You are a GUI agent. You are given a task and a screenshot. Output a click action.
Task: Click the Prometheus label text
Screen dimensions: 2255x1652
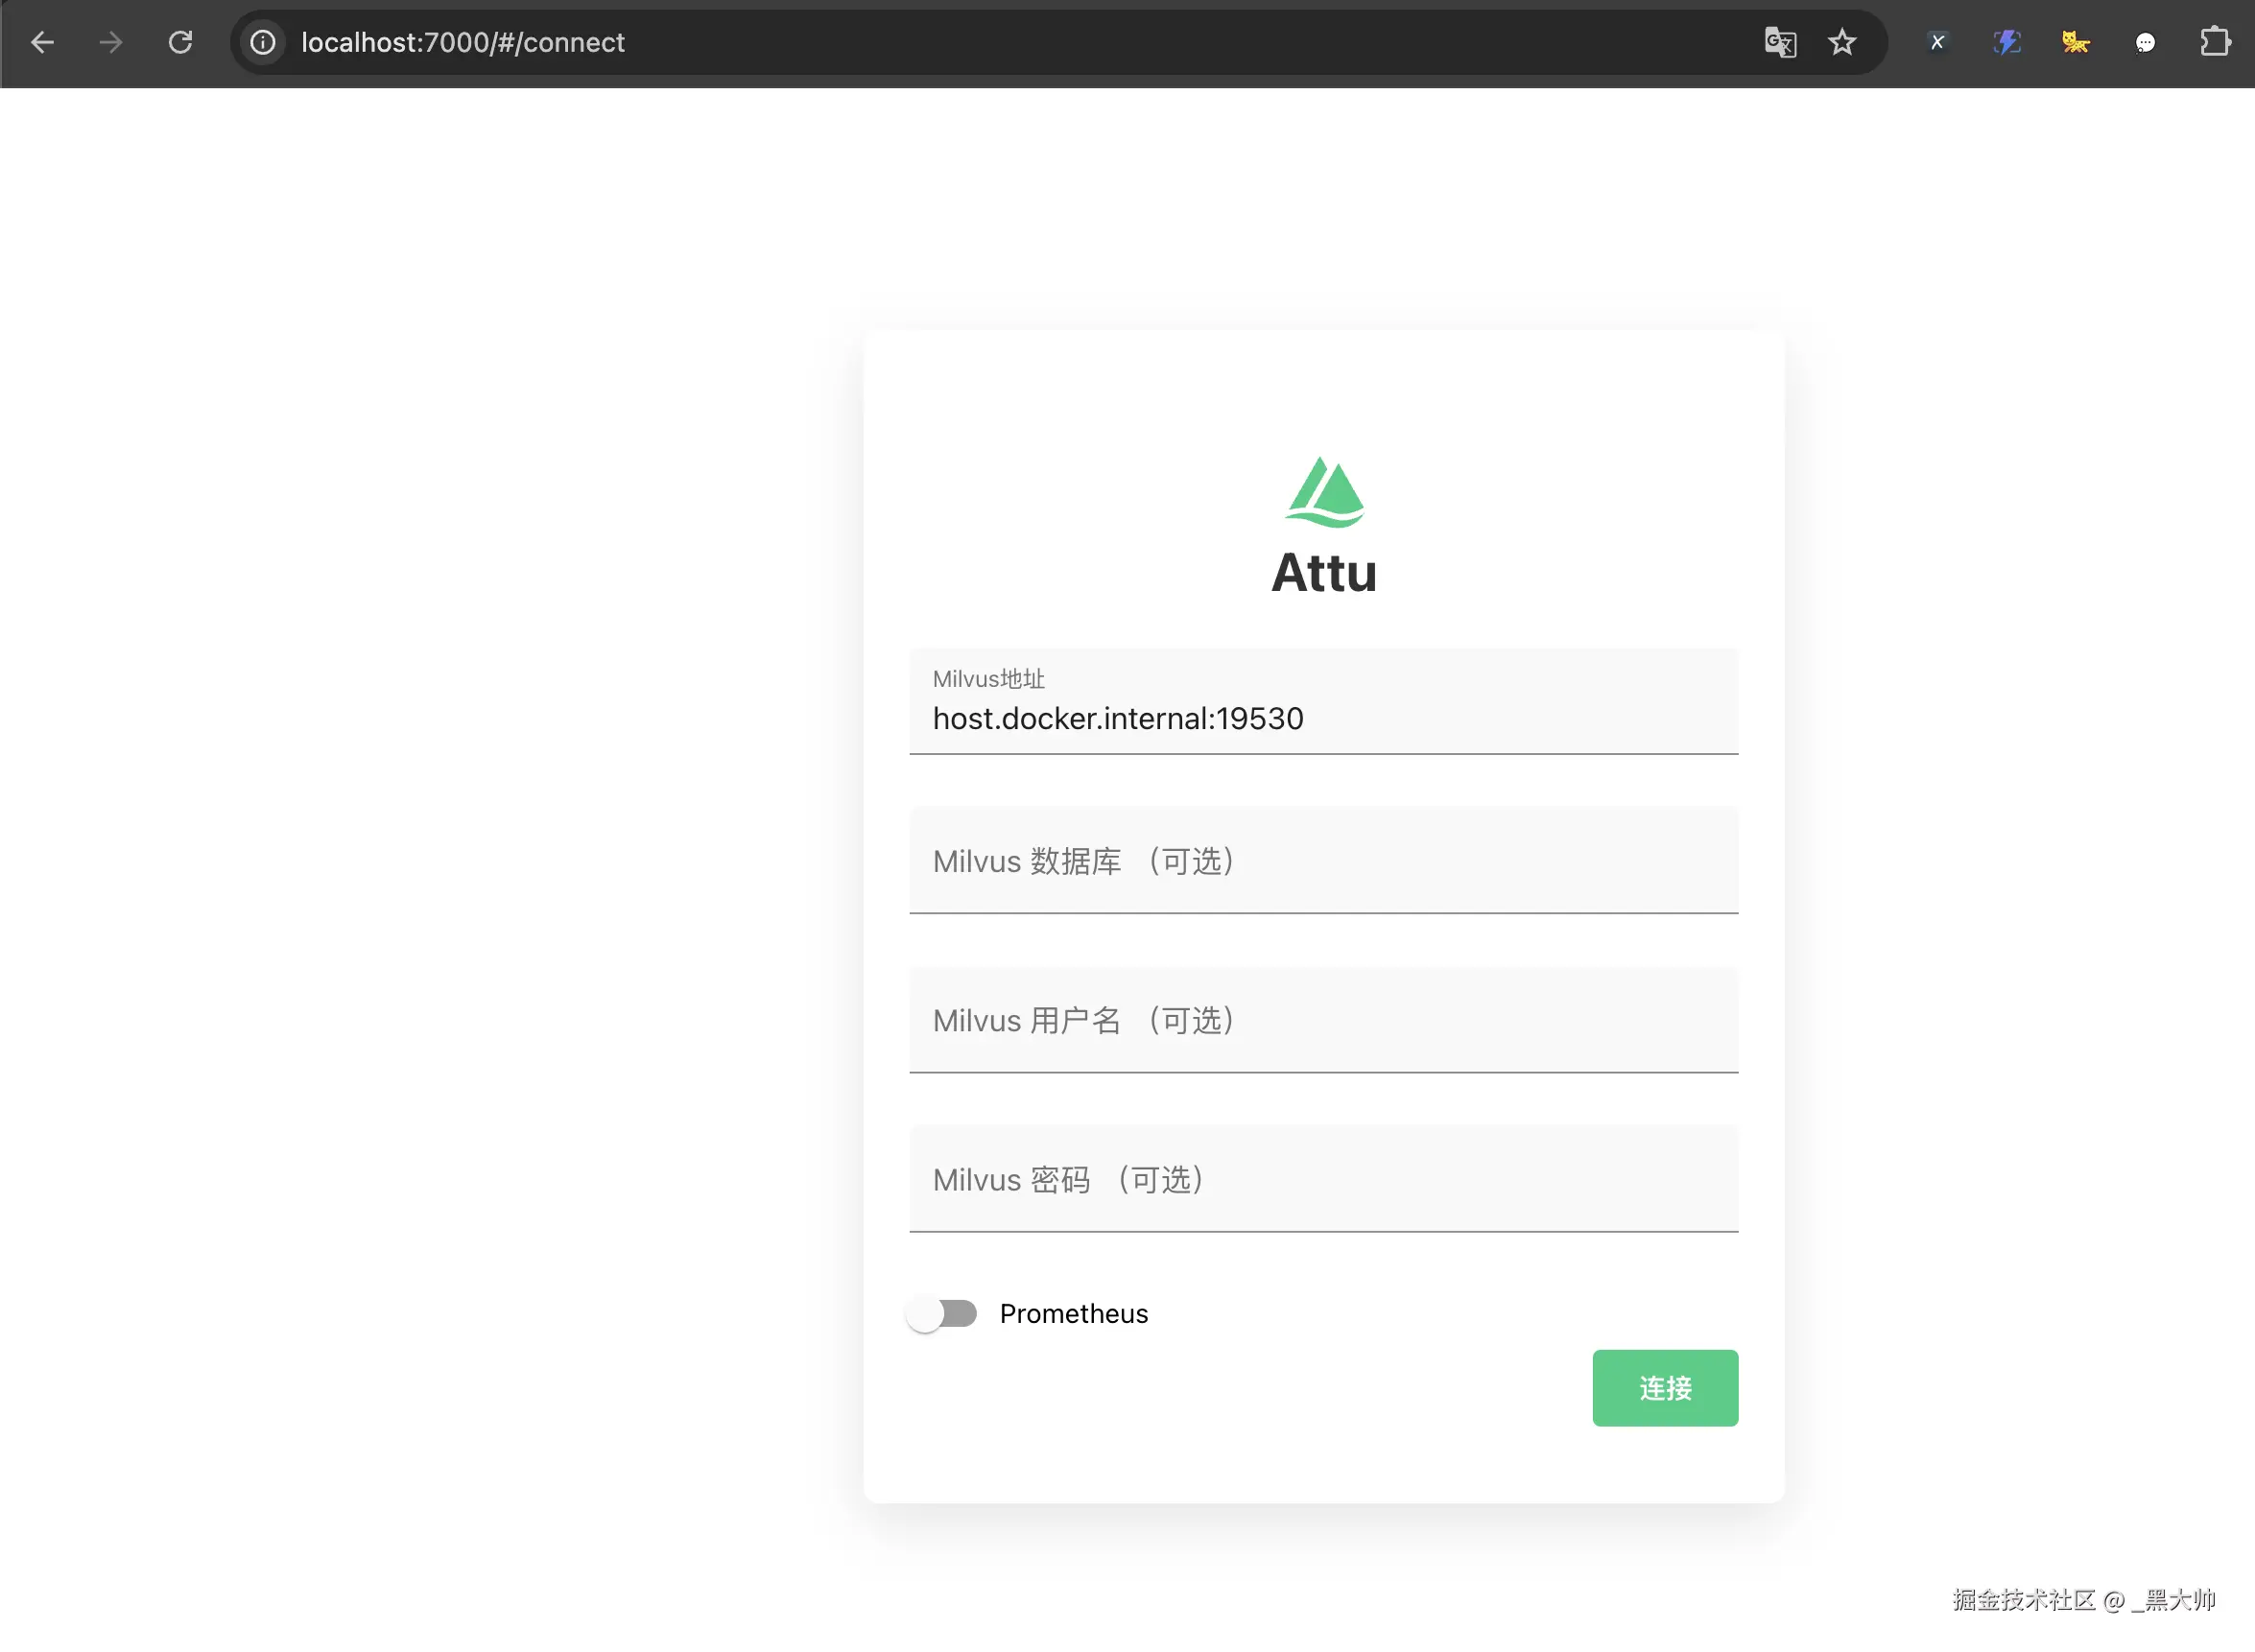coord(1073,1313)
